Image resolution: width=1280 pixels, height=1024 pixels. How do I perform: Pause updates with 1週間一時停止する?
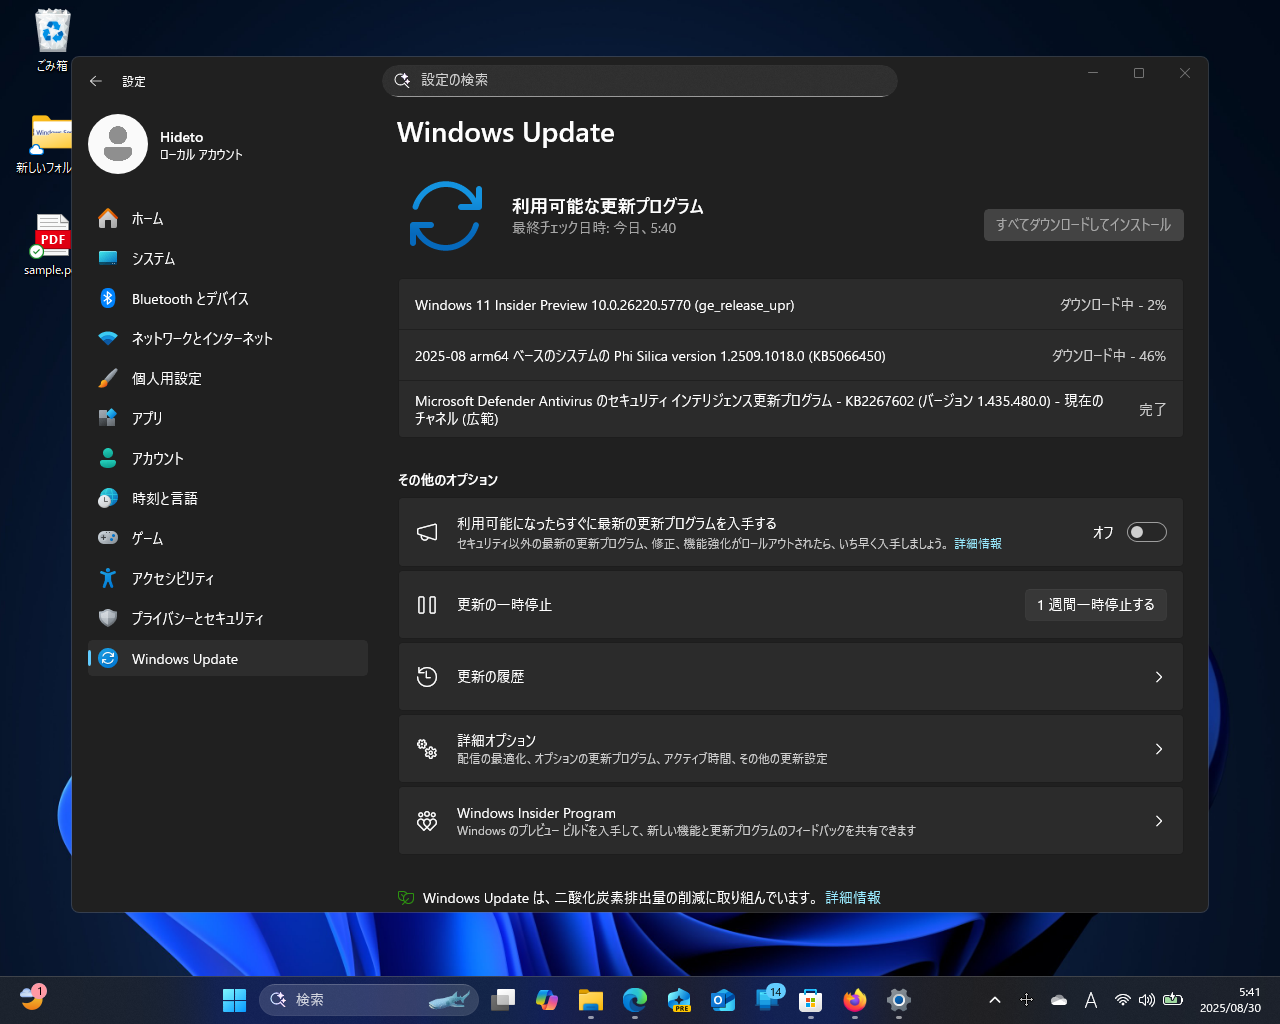(1096, 604)
